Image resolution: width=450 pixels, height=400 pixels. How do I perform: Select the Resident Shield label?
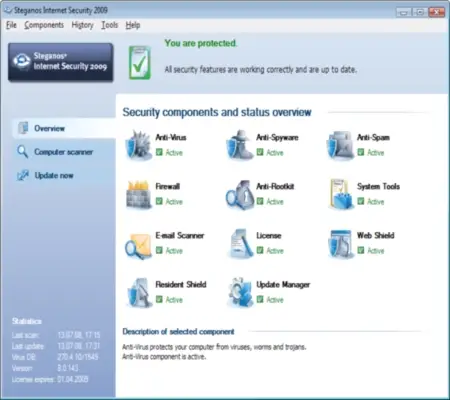coord(181,284)
